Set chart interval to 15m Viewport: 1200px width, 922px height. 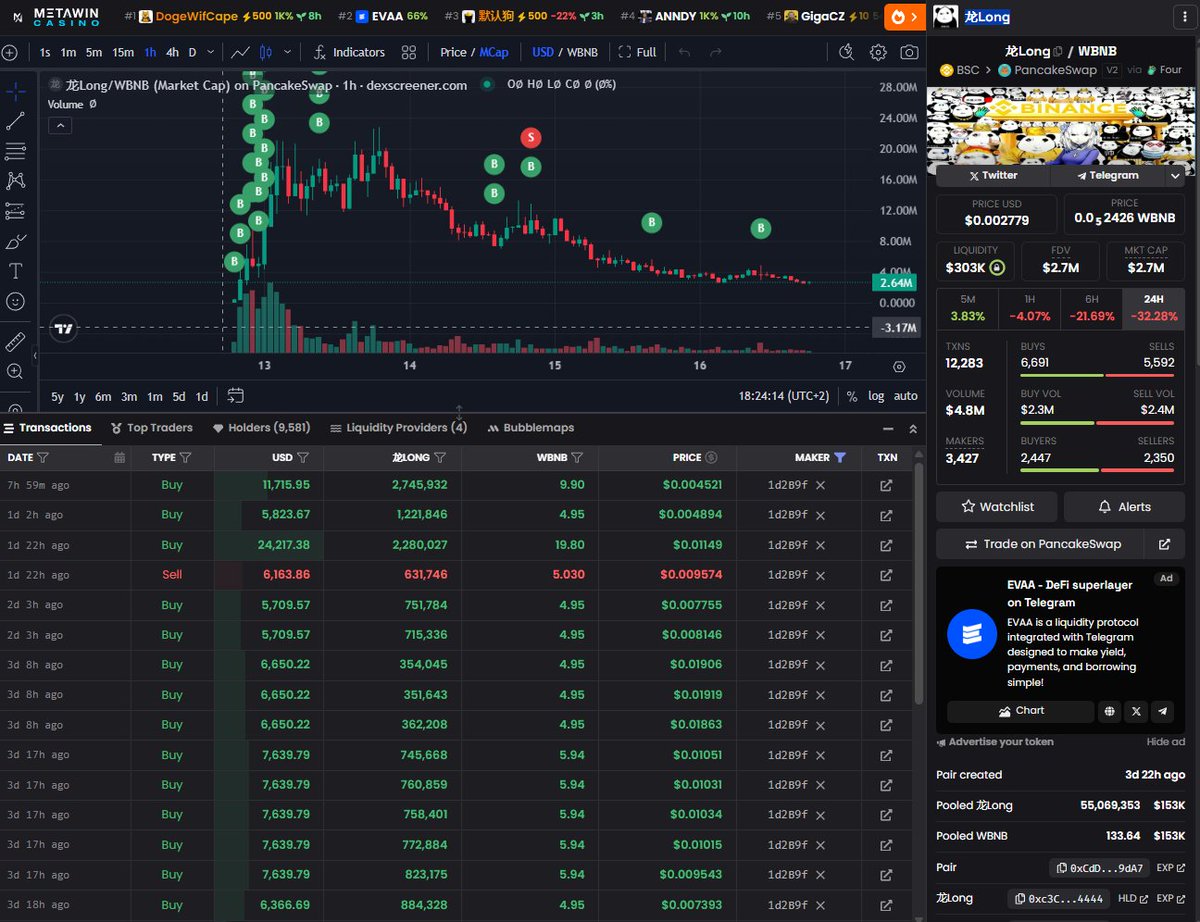point(123,52)
